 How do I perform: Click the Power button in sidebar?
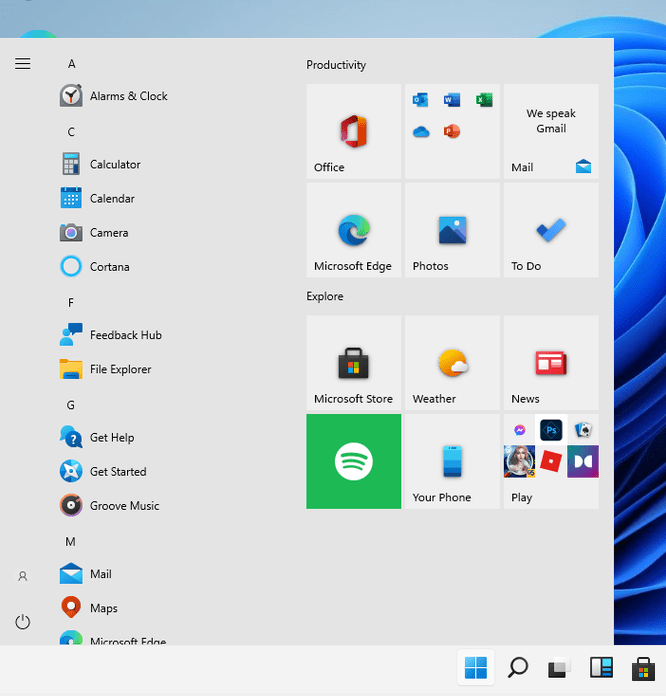coord(23,622)
